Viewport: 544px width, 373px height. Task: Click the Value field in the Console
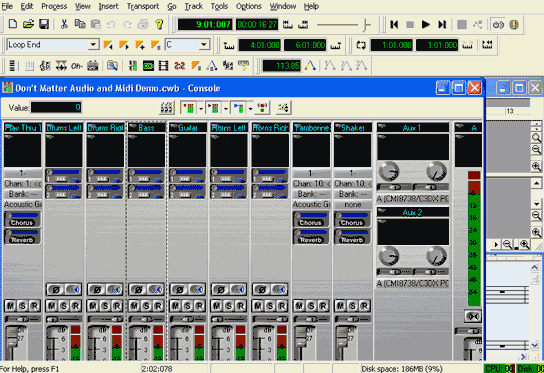tap(56, 108)
